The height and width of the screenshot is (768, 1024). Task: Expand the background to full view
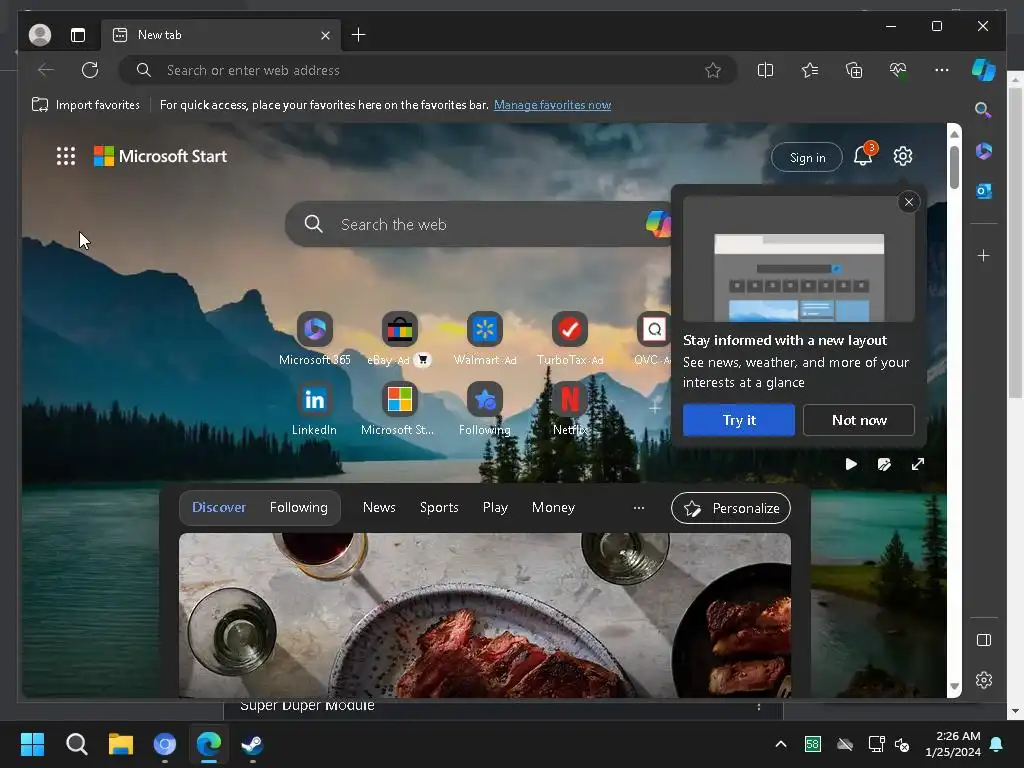click(x=918, y=464)
